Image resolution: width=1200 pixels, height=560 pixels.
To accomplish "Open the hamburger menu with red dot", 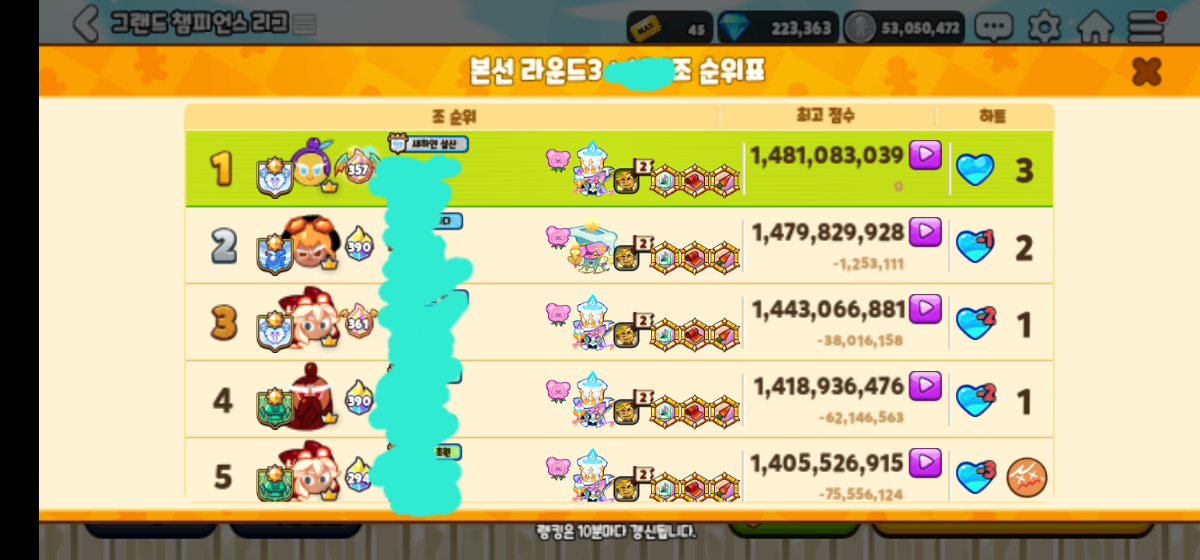I will pos(1147,26).
